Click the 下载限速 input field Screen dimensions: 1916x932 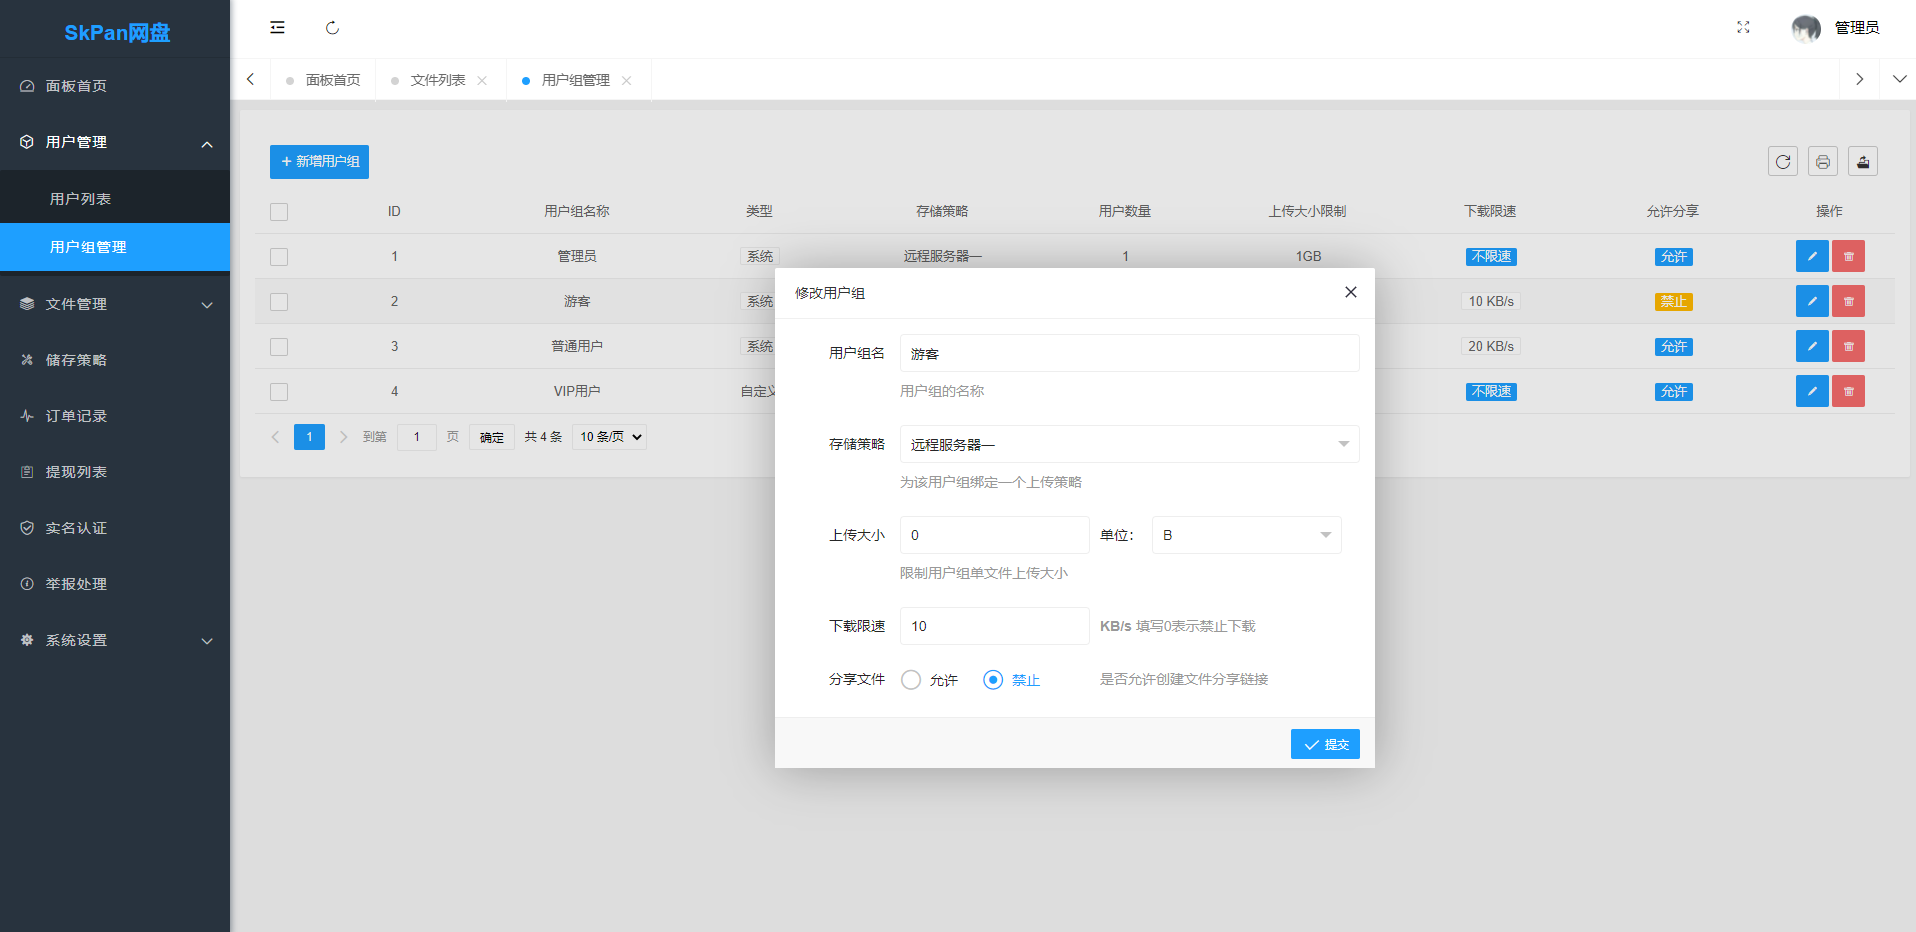click(x=994, y=626)
